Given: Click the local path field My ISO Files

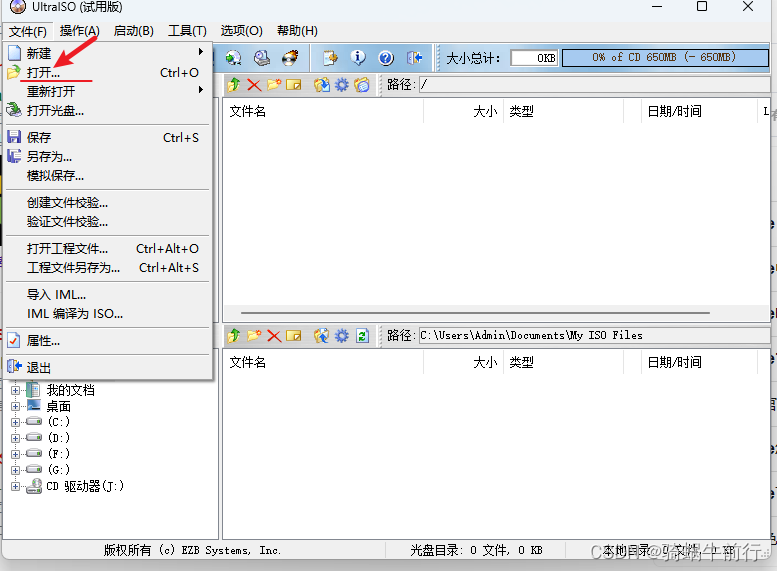Looking at the screenshot, I should [594, 336].
